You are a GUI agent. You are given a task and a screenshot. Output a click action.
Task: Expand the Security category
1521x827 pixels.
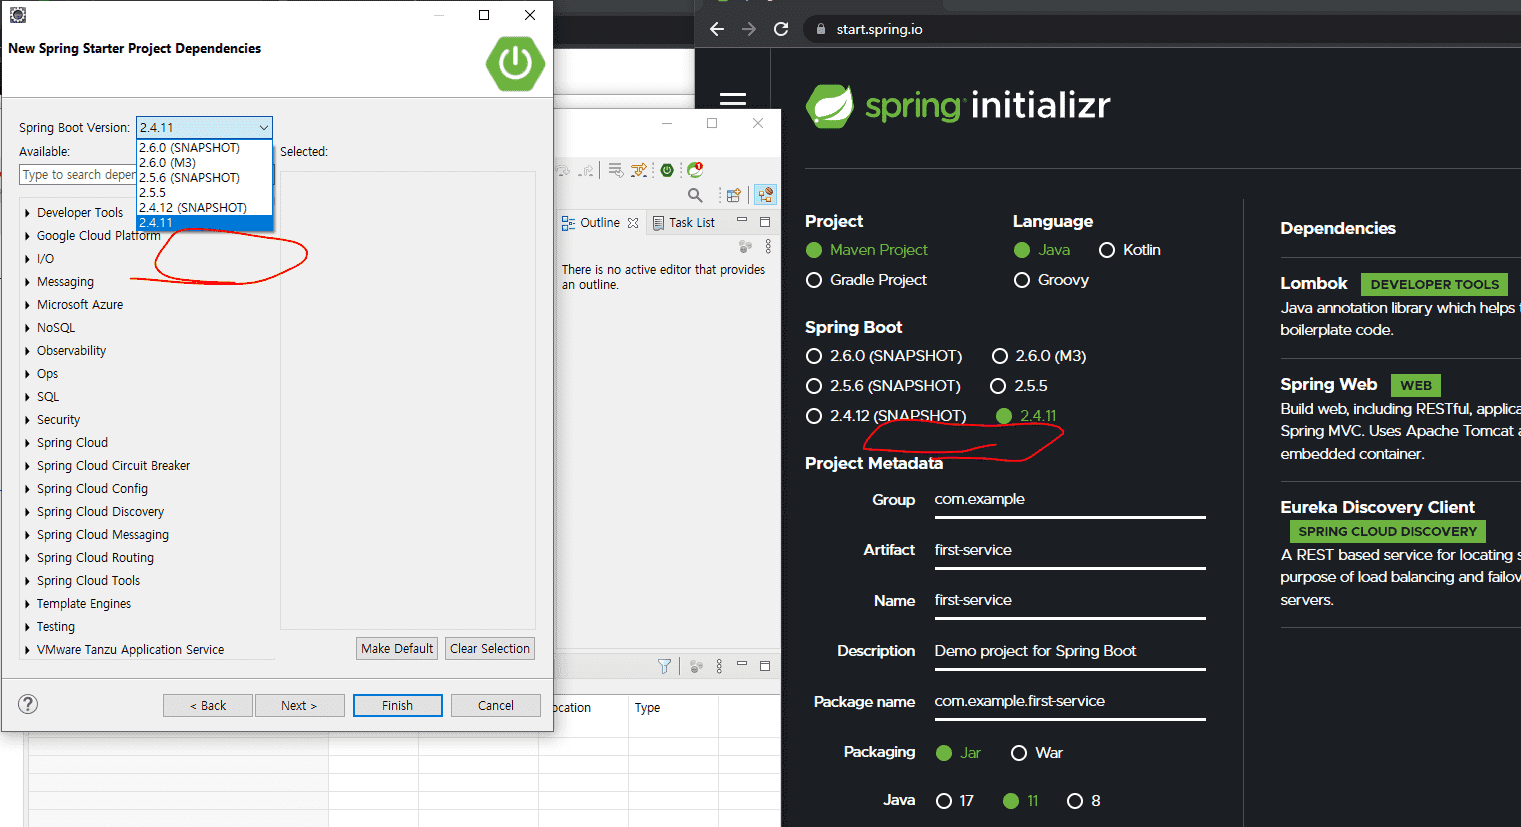point(27,420)
